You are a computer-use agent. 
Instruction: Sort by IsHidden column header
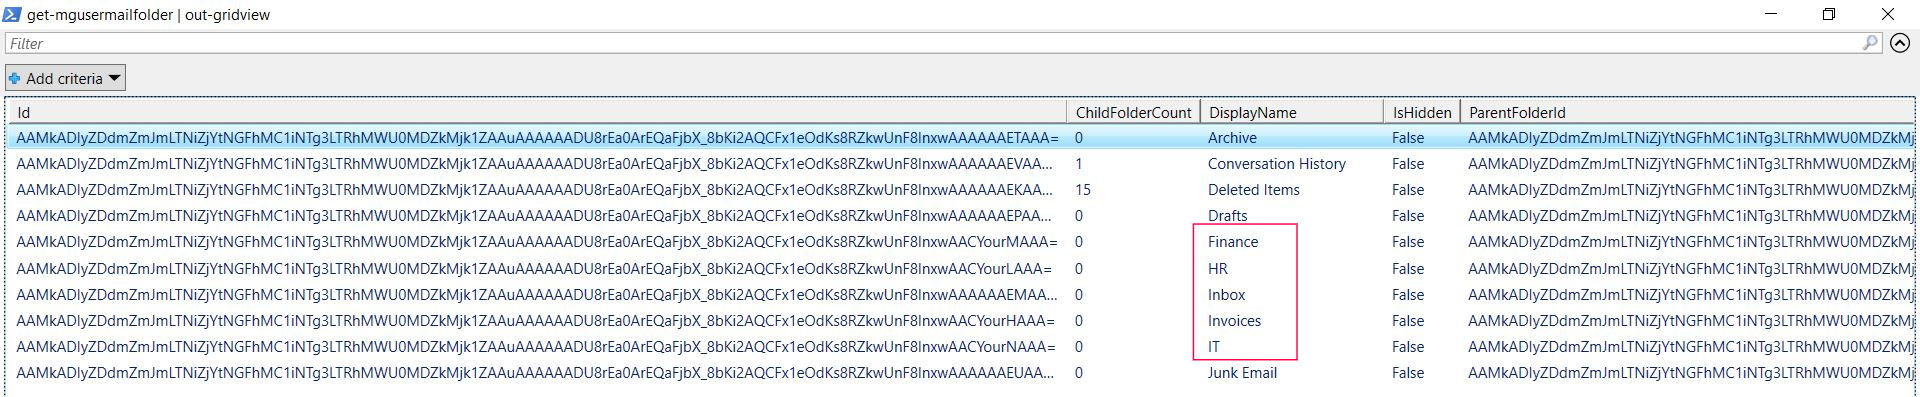[1422, 112]
